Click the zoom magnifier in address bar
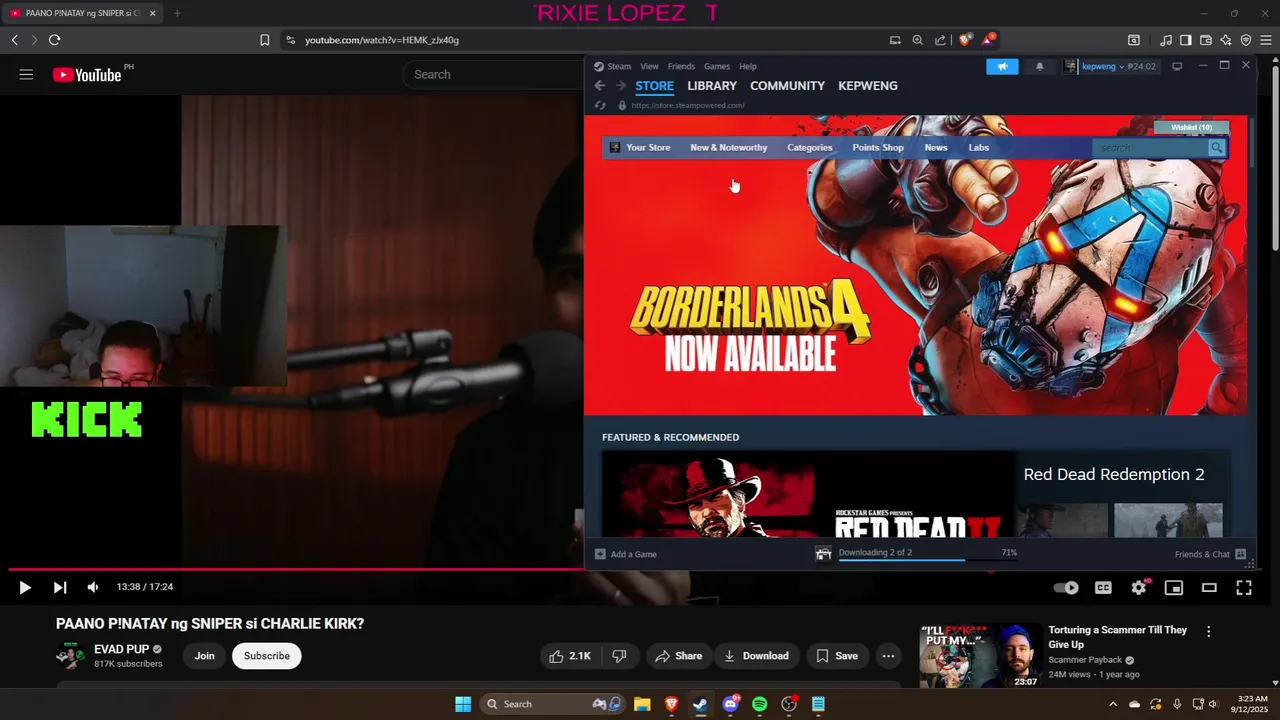The width and height of the screenshot is (1280, 720). 917,40
